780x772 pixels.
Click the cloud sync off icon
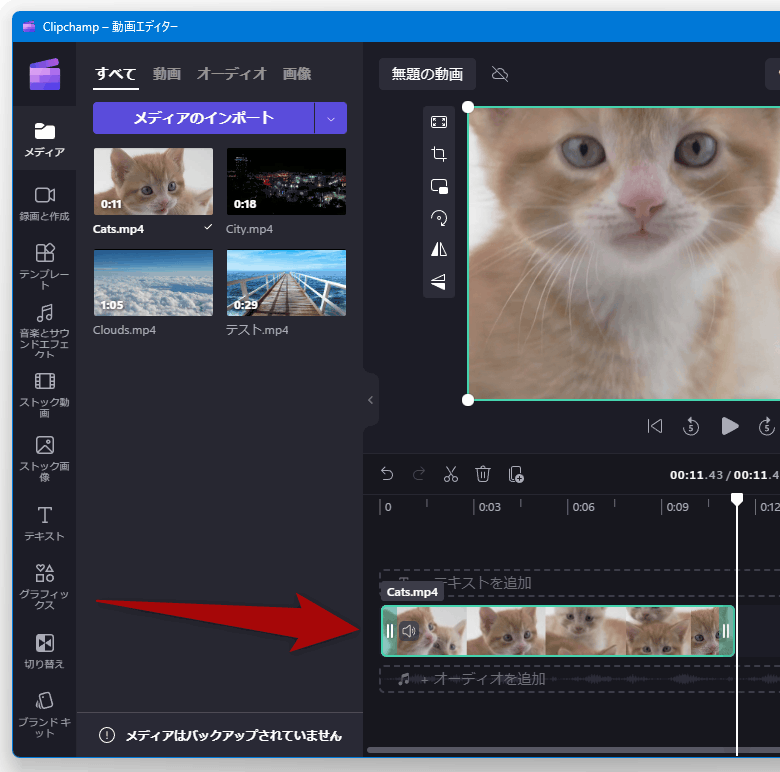click(x=499, y=74)
